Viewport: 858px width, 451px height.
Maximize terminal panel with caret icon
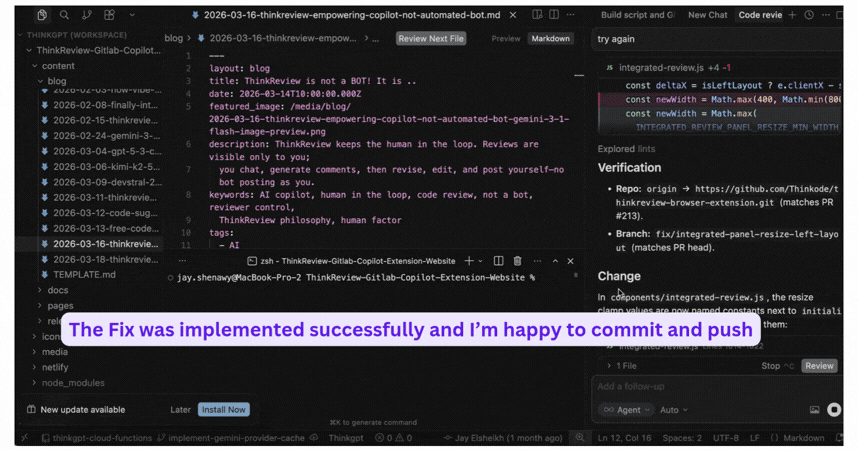click(x=555, y=261)
